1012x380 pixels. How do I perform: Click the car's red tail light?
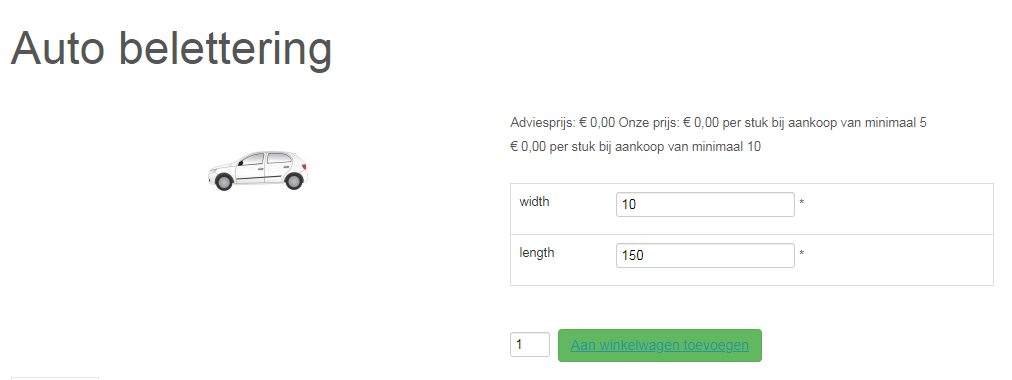tap(304, 166)
